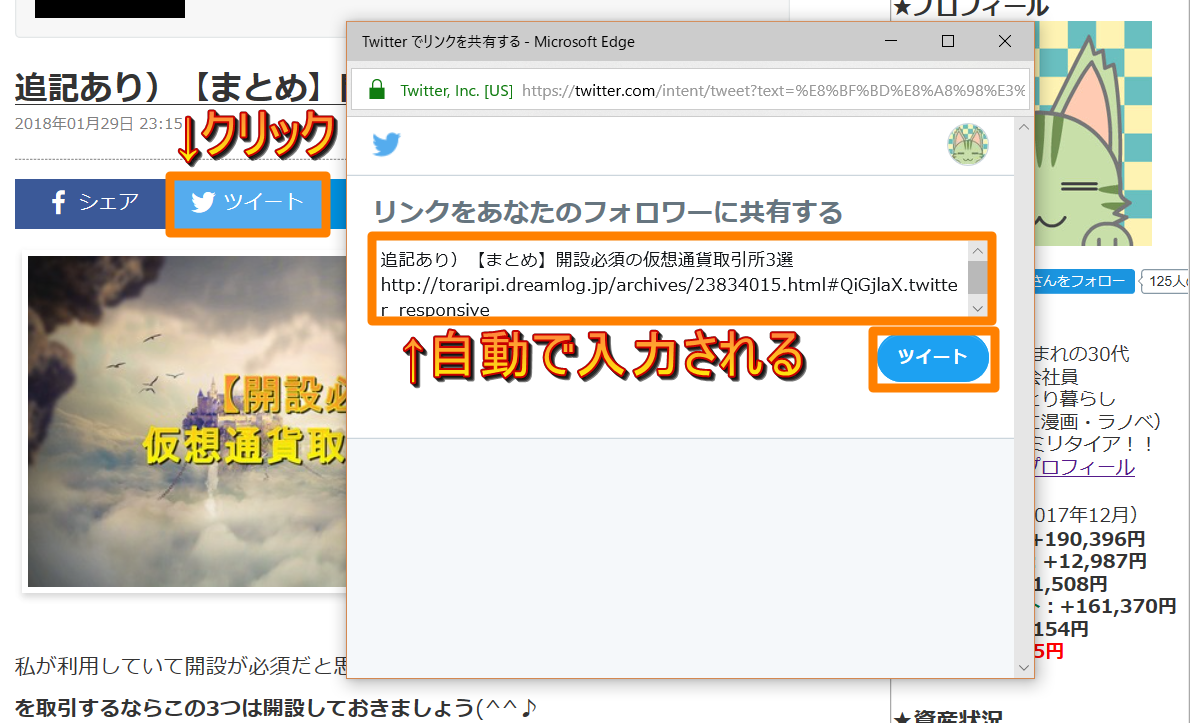Minimize the Twitter share Edge window
This screenshot has height=723, width=1195.
[x=890, y=41]
